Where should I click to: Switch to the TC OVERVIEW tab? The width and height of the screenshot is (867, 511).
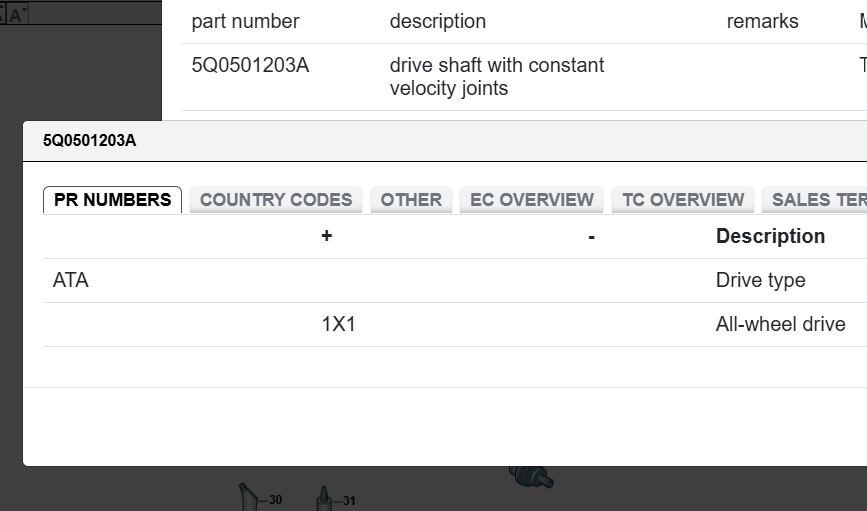683,200
